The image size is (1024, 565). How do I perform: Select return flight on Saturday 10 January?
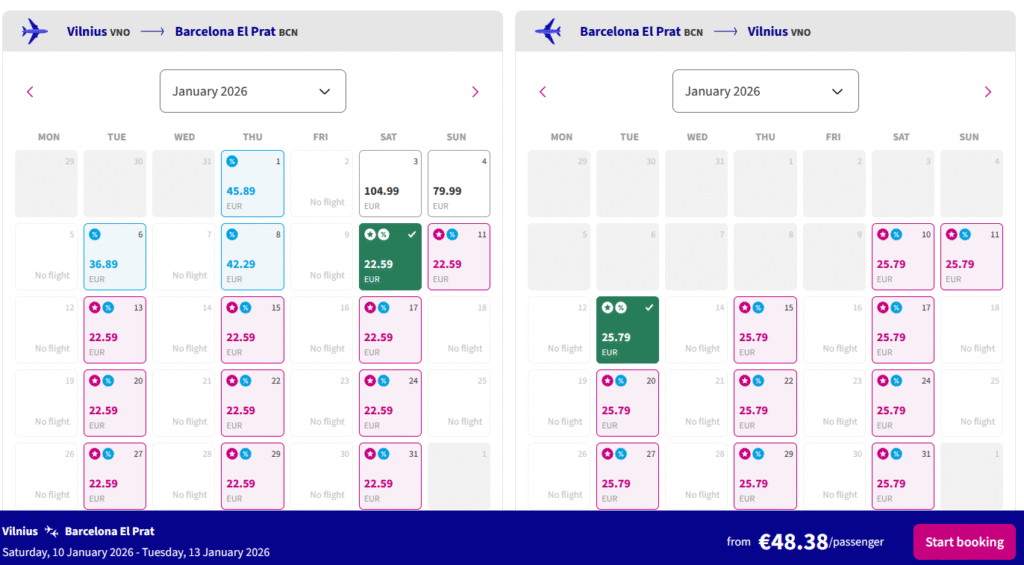(x=903, y=257)
